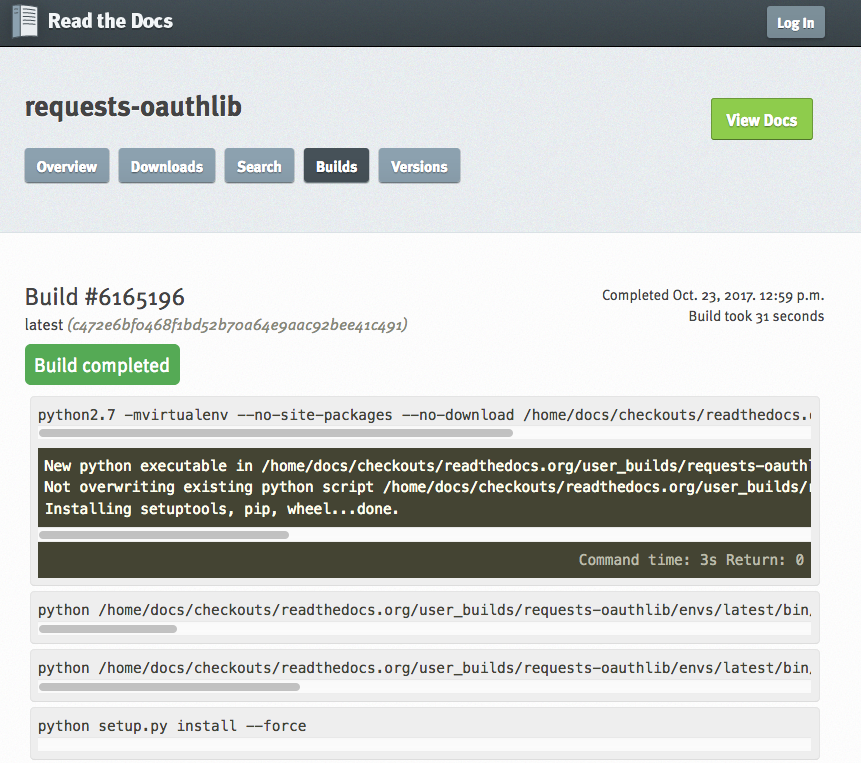Click 'Completed Oct. 23, 2017. 12:59 p.m.' text

pos(713,295)
